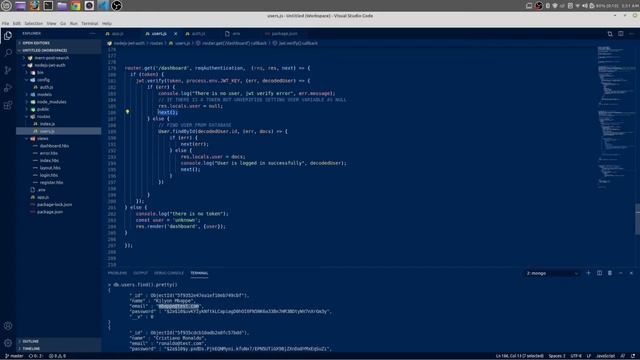Collapse the config folder
Screen dimensions: 640x360
click(58, 80)
